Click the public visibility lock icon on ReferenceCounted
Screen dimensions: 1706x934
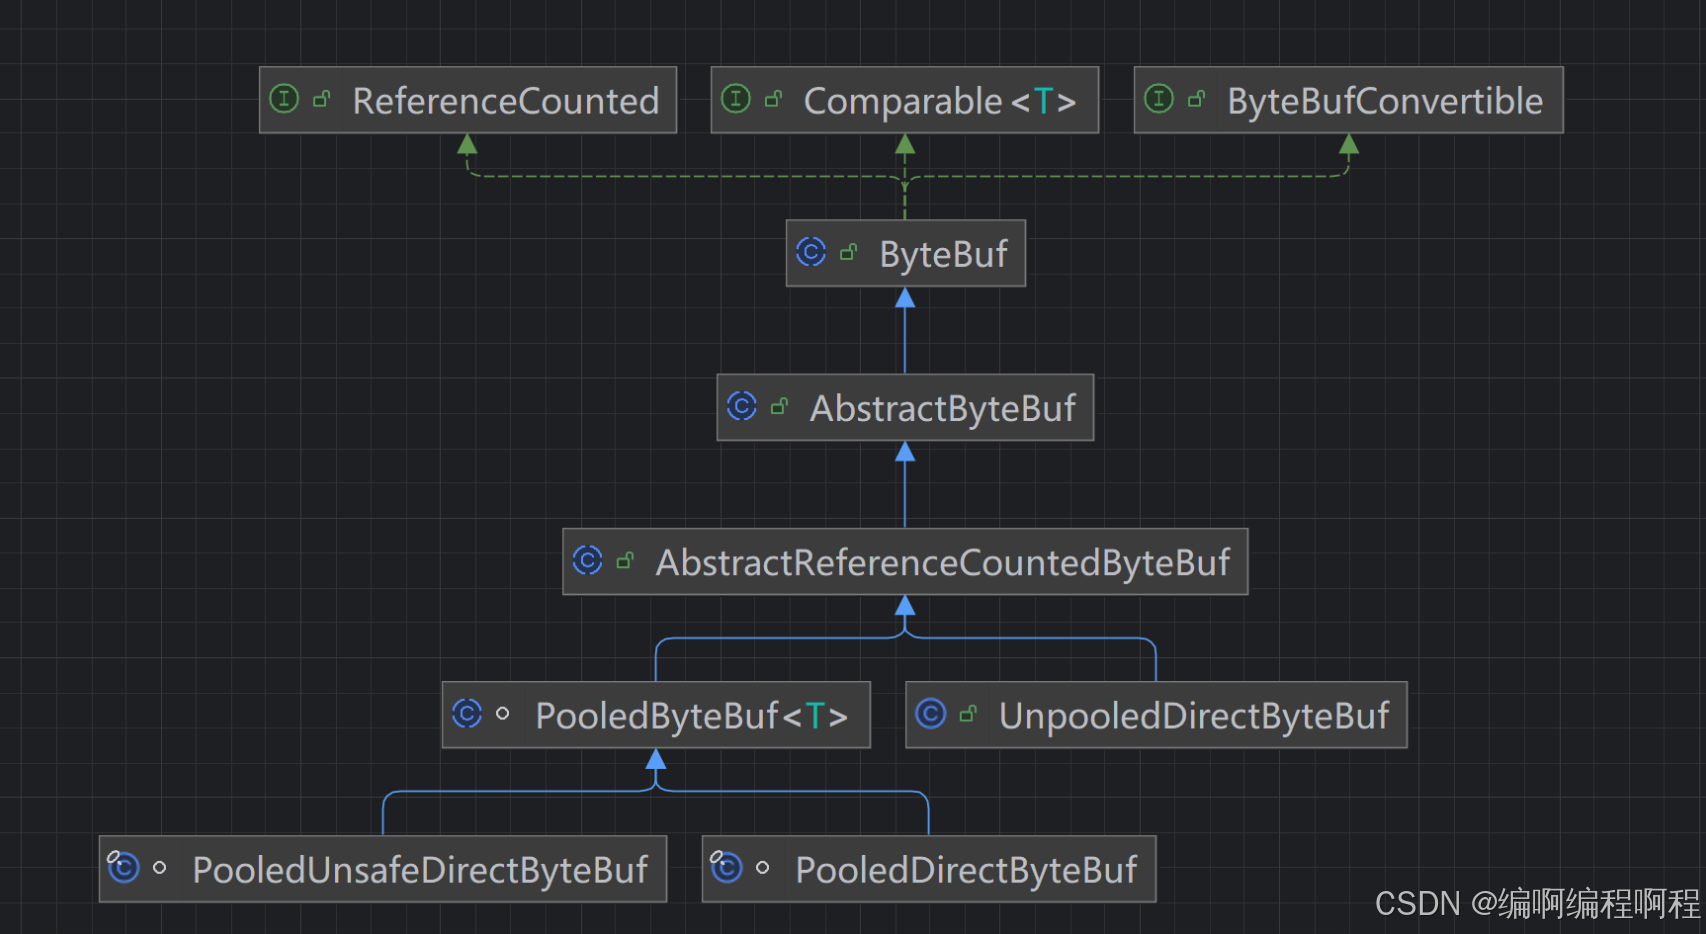322,99
